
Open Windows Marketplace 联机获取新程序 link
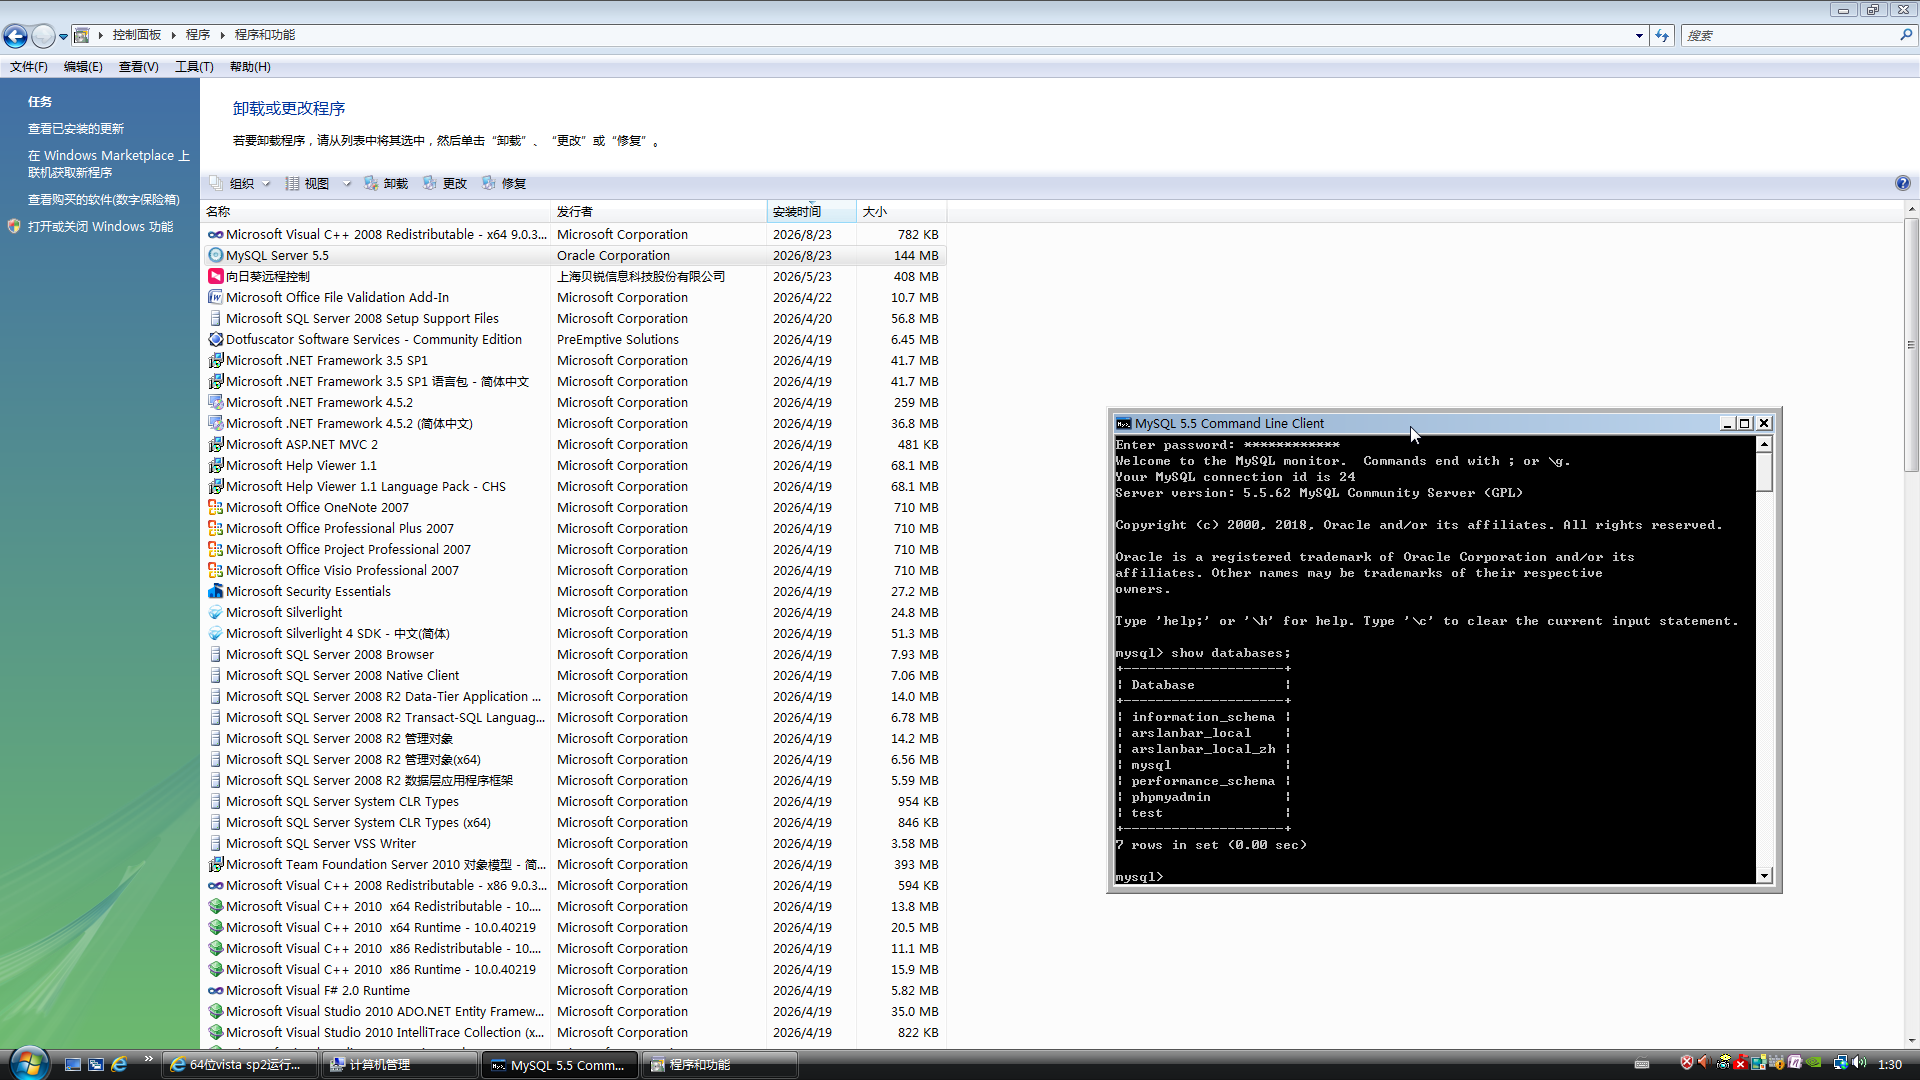point(108,164)
